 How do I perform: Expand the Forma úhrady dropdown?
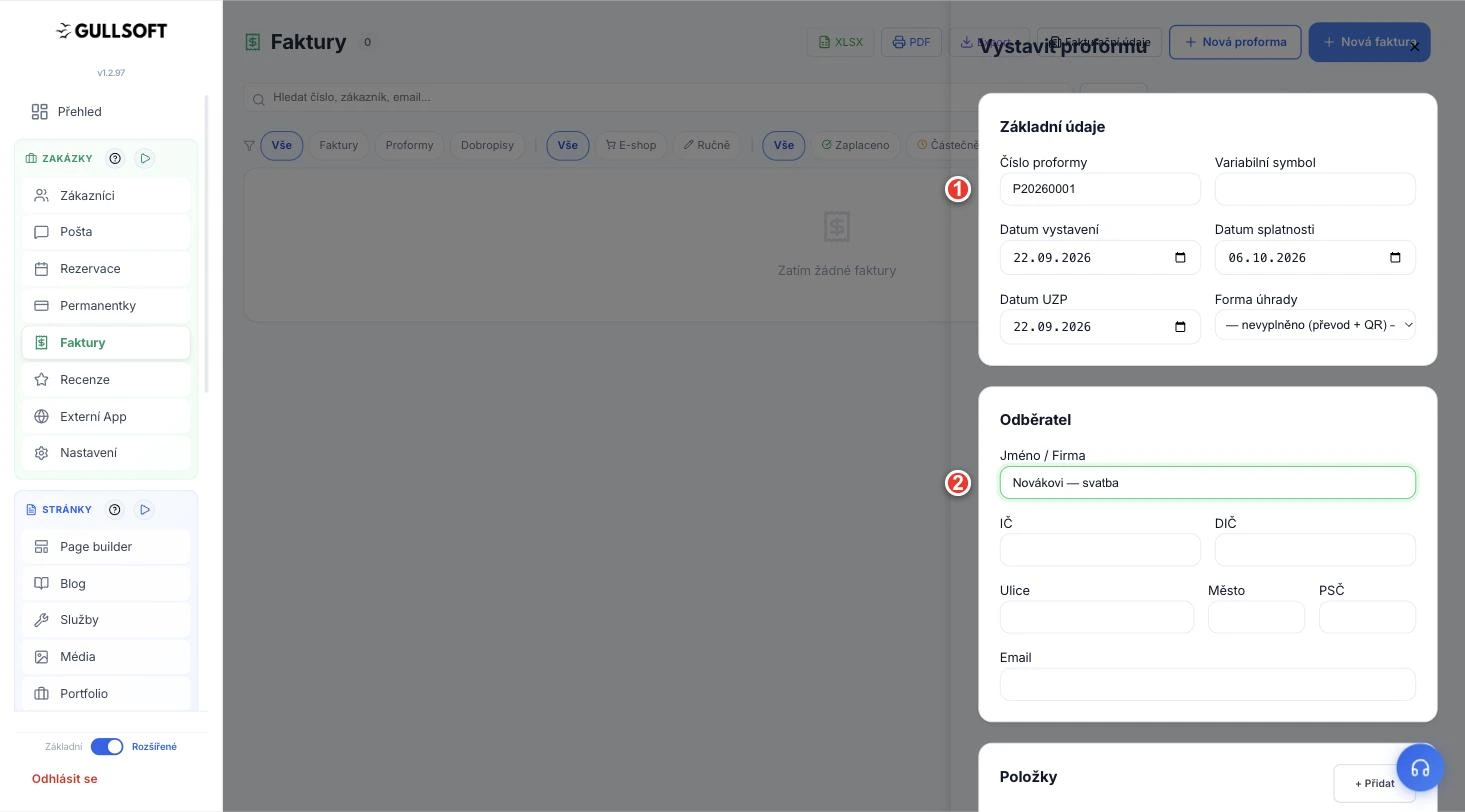point(1315,324)
